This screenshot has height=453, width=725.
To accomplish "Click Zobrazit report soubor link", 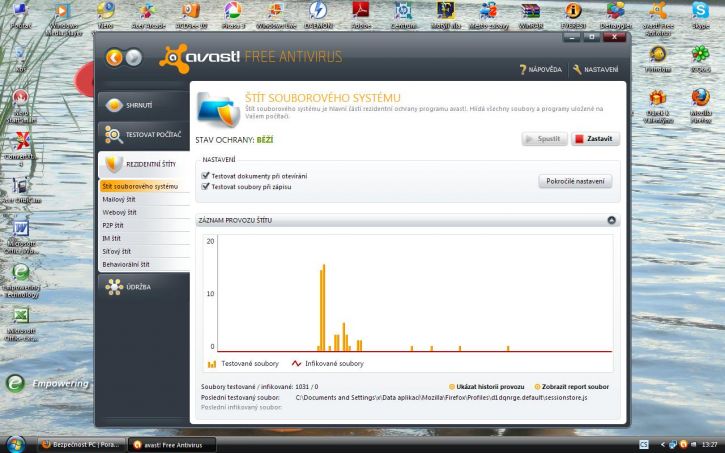I will 572,387.
